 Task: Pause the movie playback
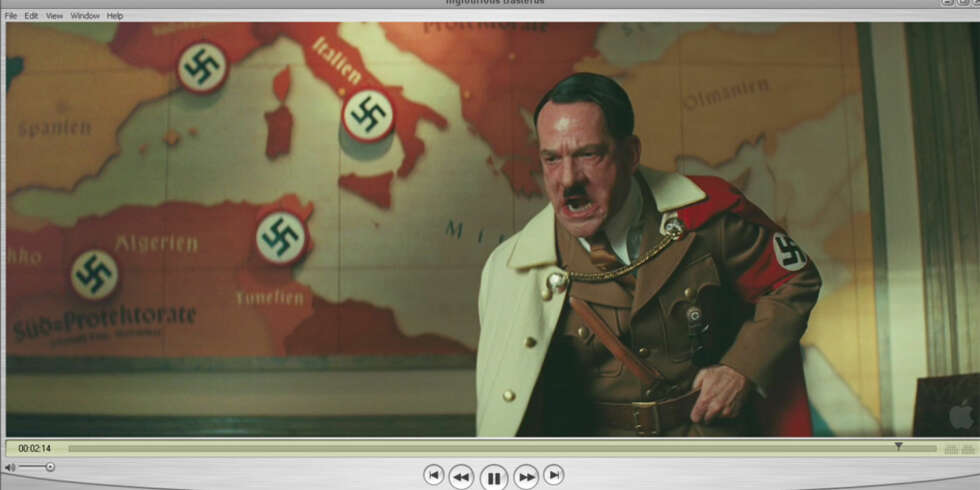pos(494,478)
